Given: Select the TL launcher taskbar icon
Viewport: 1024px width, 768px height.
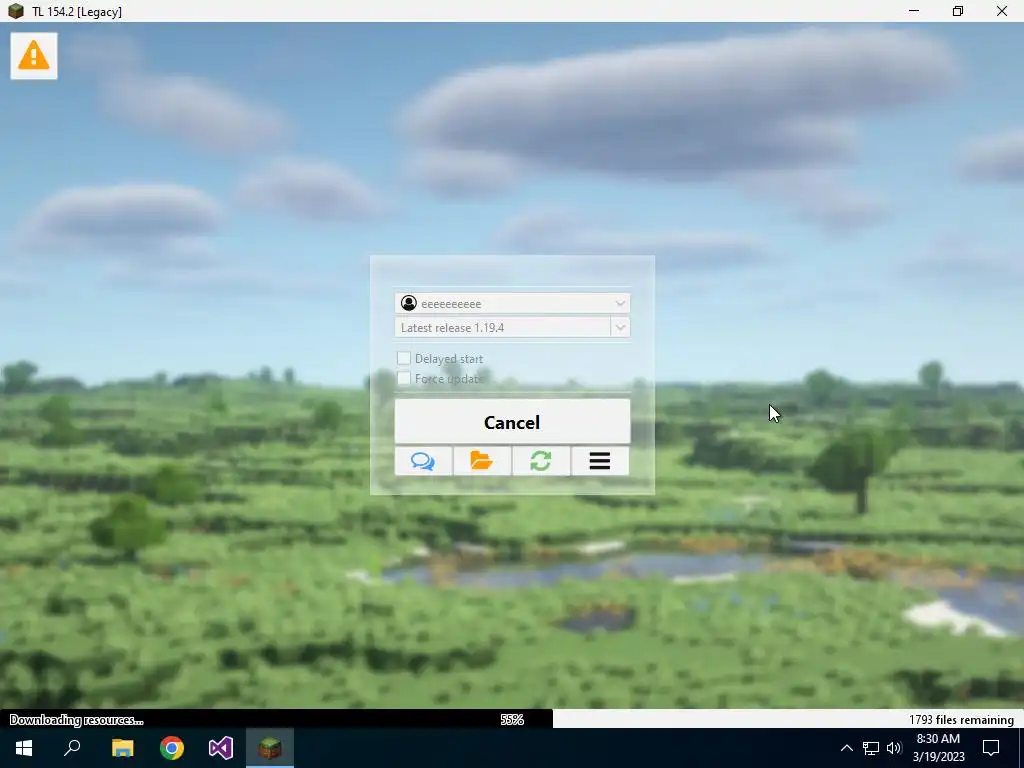Looking at the screenshot, I should point(270,748).
